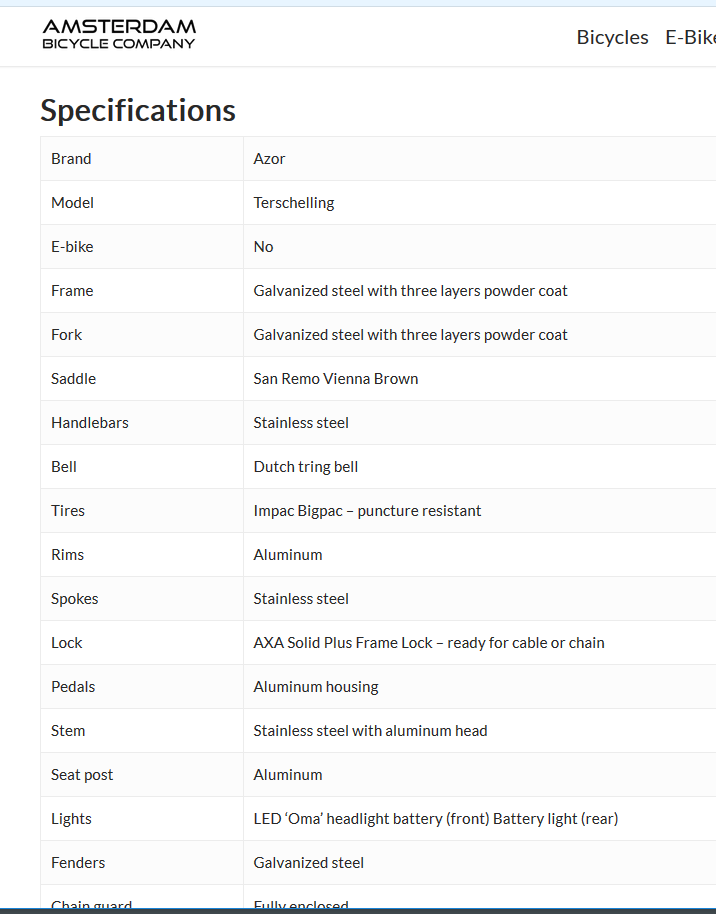Click the Azor brand value

269,159
